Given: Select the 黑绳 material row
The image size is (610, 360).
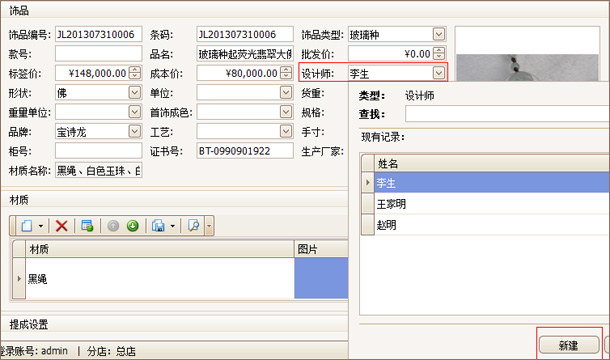Looking at the screenshot, I should (x=160, y=278).
